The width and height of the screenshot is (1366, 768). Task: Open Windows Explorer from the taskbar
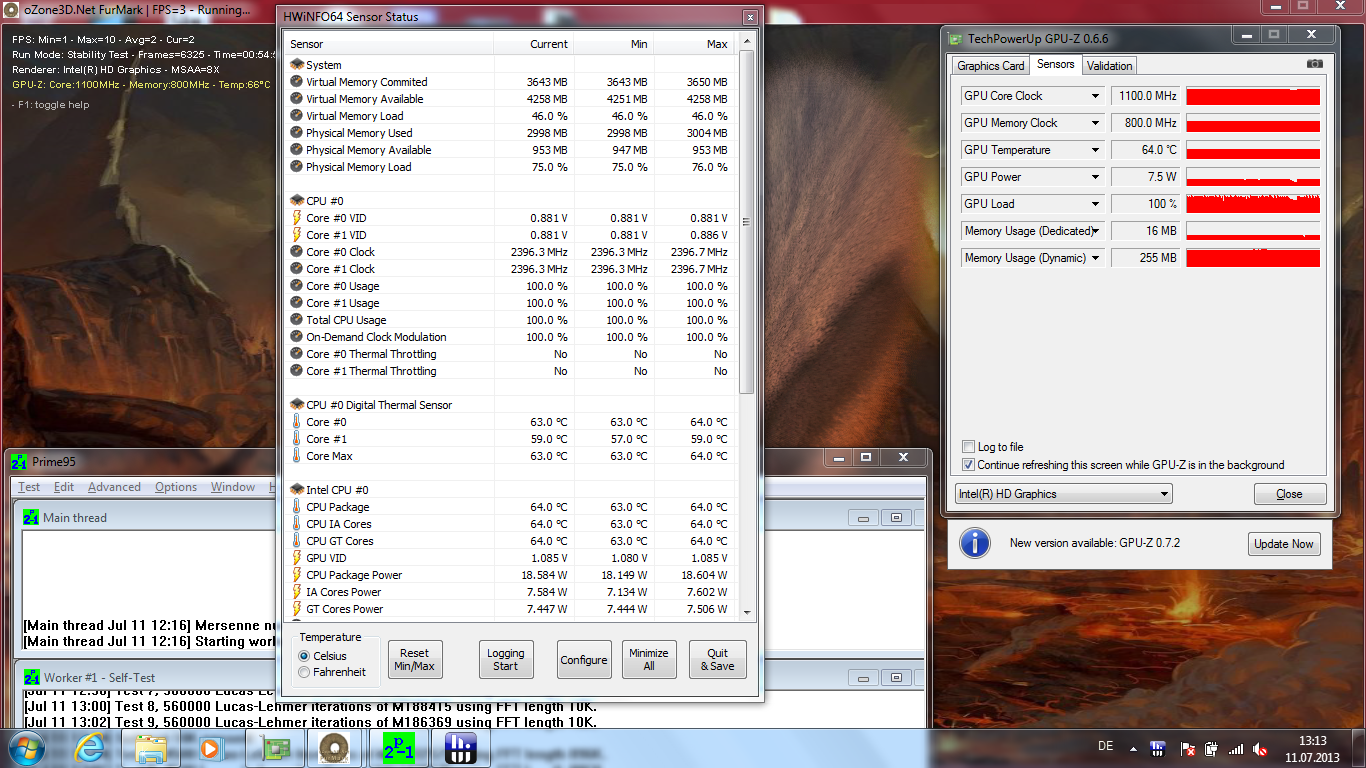tap(150, 747)
